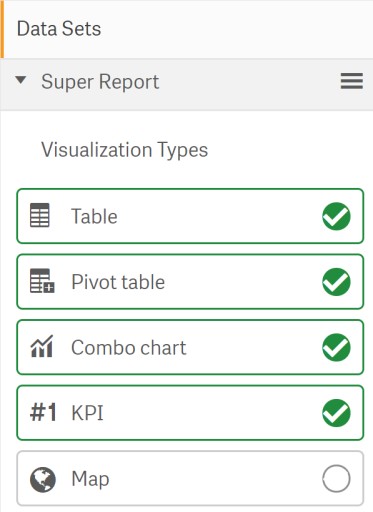The height and width of the screenshot is (512, 373).
Task: Click the Map globe icon
Action: [43, 480]
